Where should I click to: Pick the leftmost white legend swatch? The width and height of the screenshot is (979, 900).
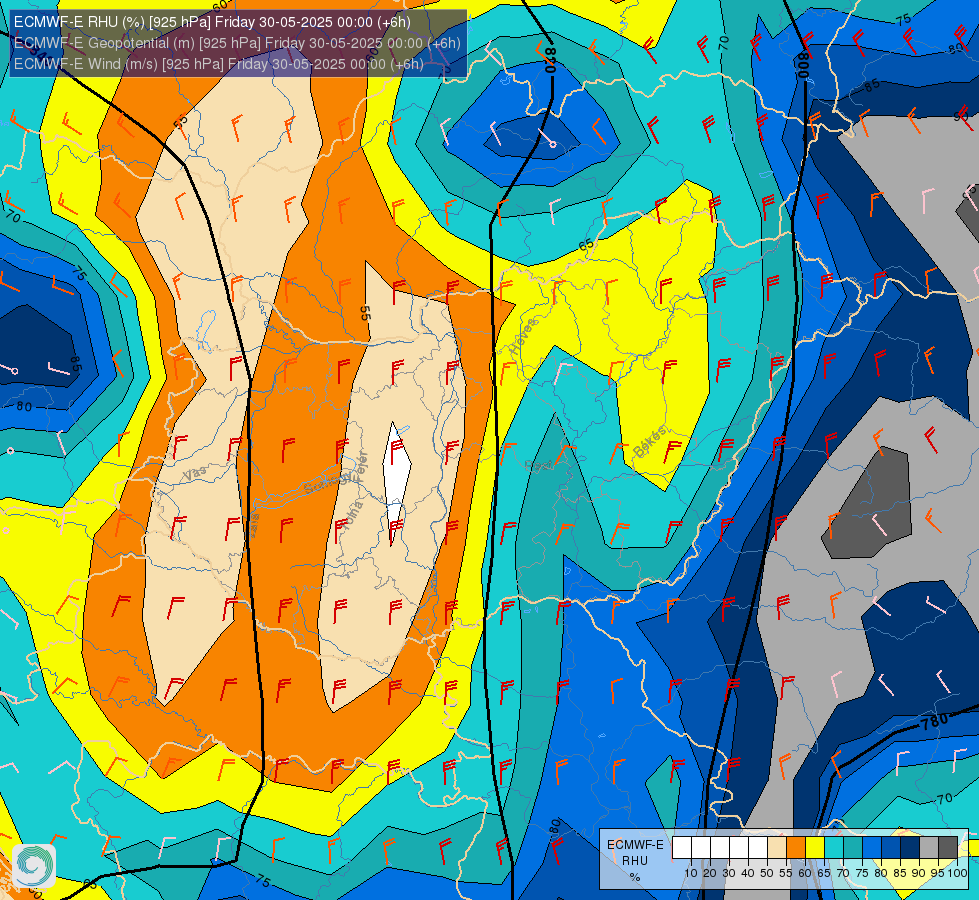click(682, 847)
